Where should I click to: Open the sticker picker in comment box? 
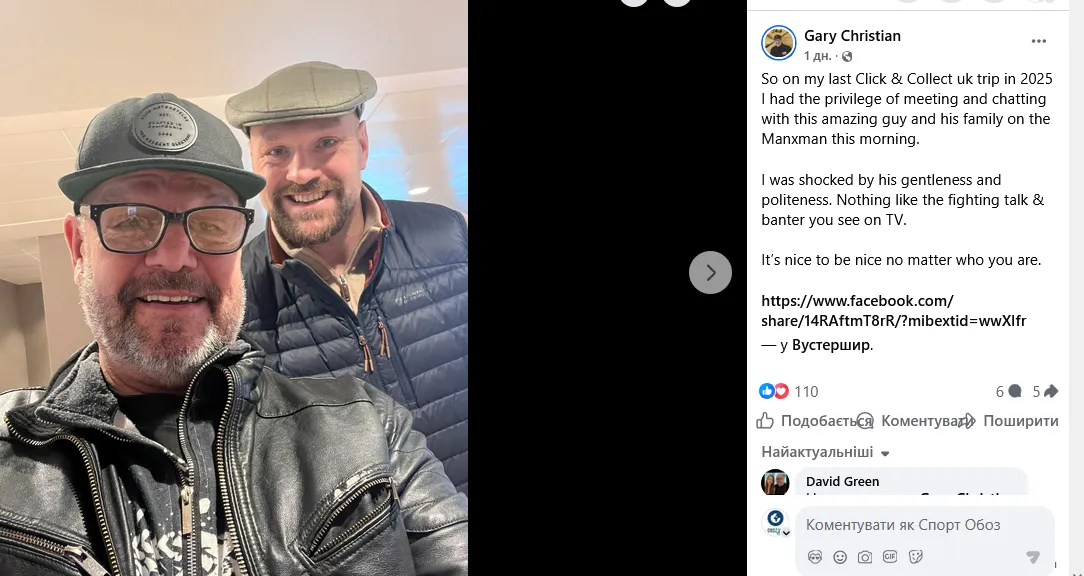click(915, 557)
